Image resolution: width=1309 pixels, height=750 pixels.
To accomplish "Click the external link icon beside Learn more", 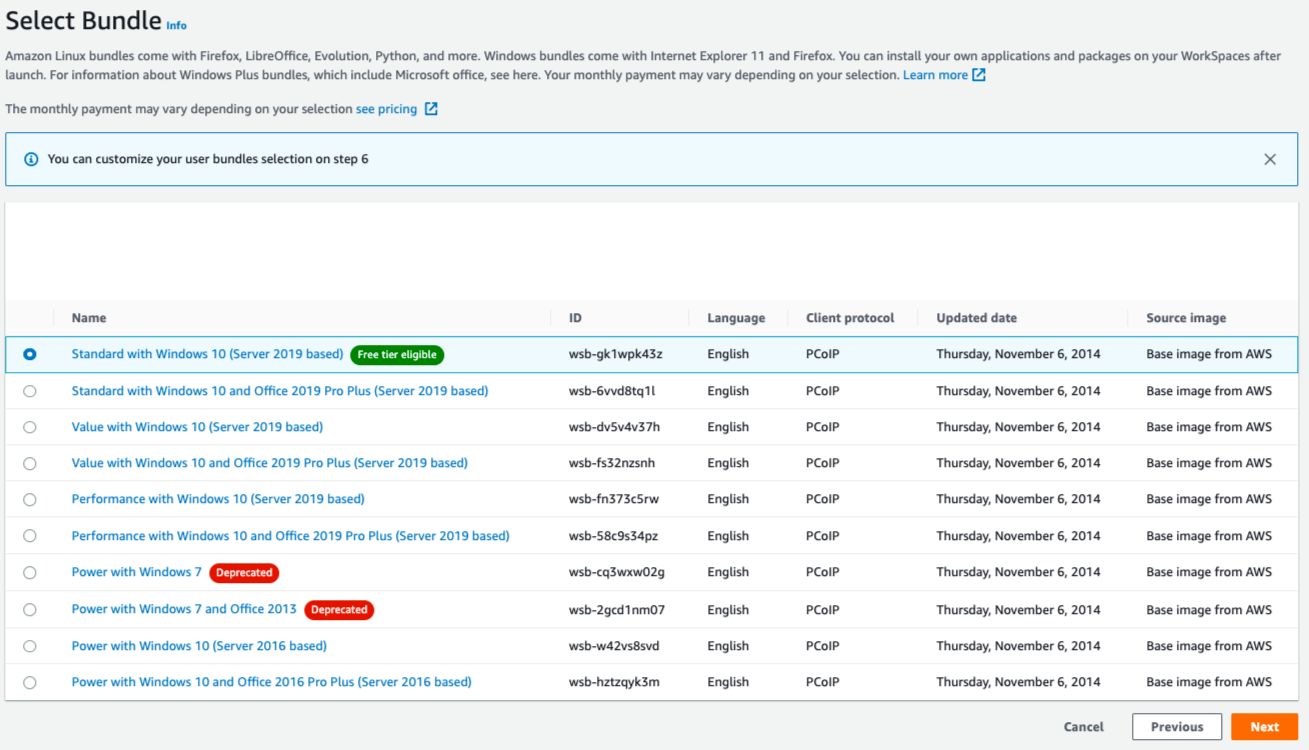I will (979, 75).
